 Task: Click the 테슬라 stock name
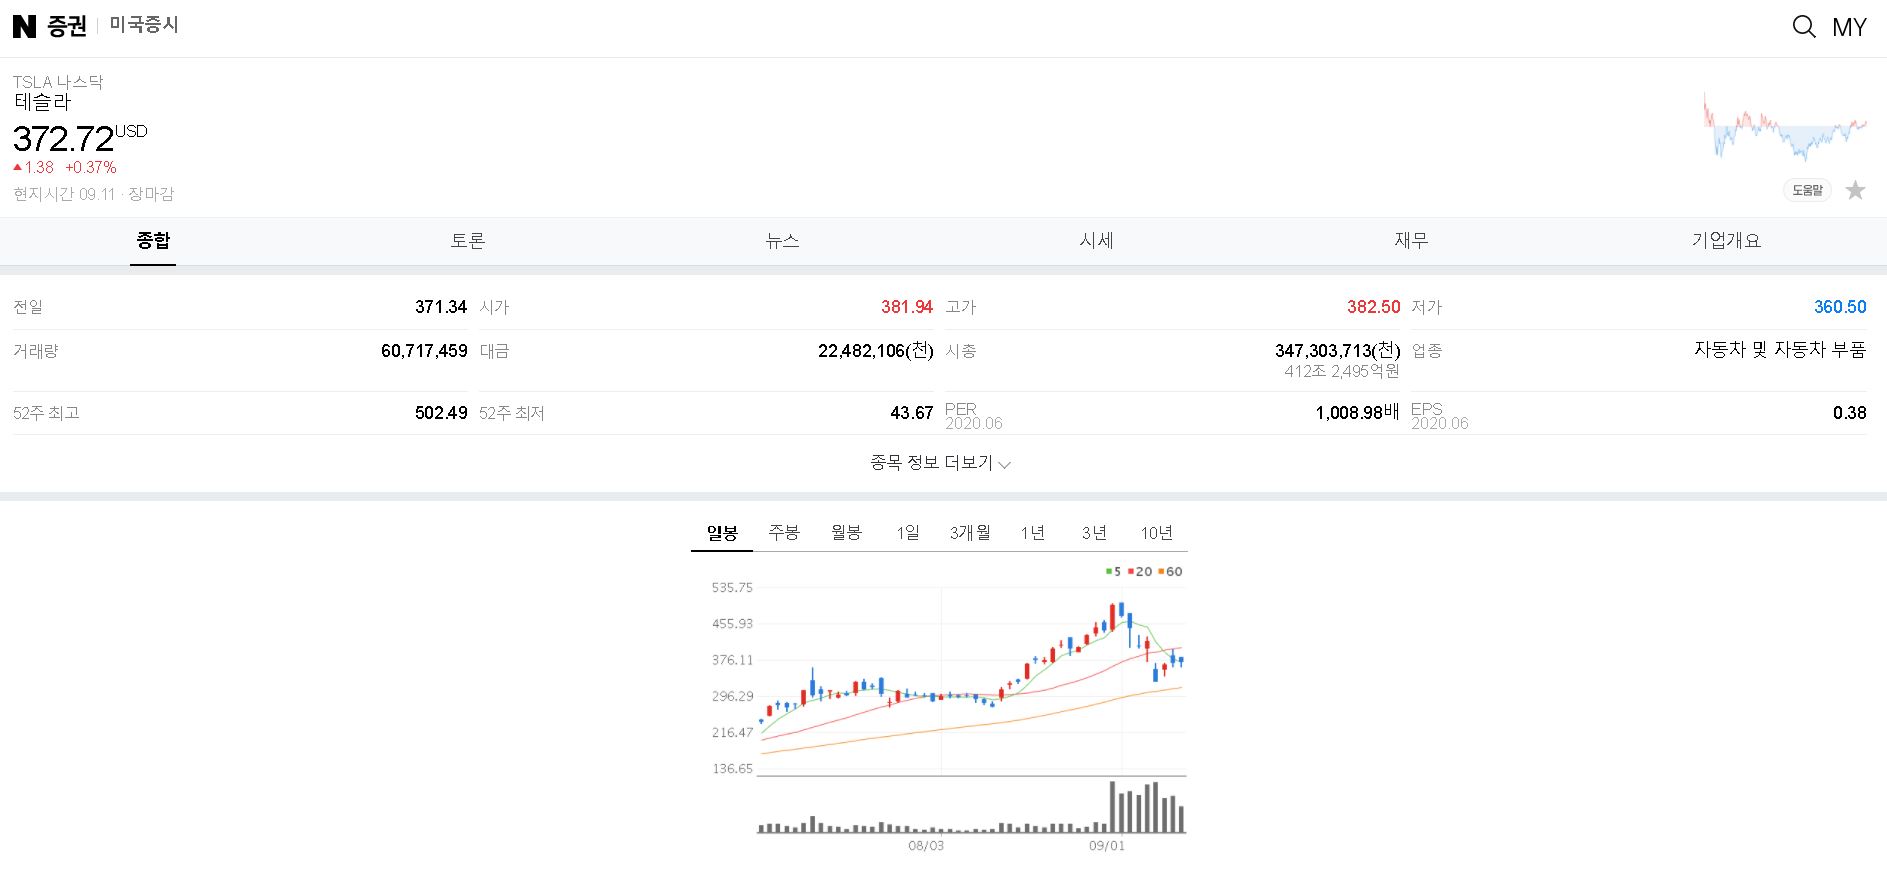(x=42, y=102)
